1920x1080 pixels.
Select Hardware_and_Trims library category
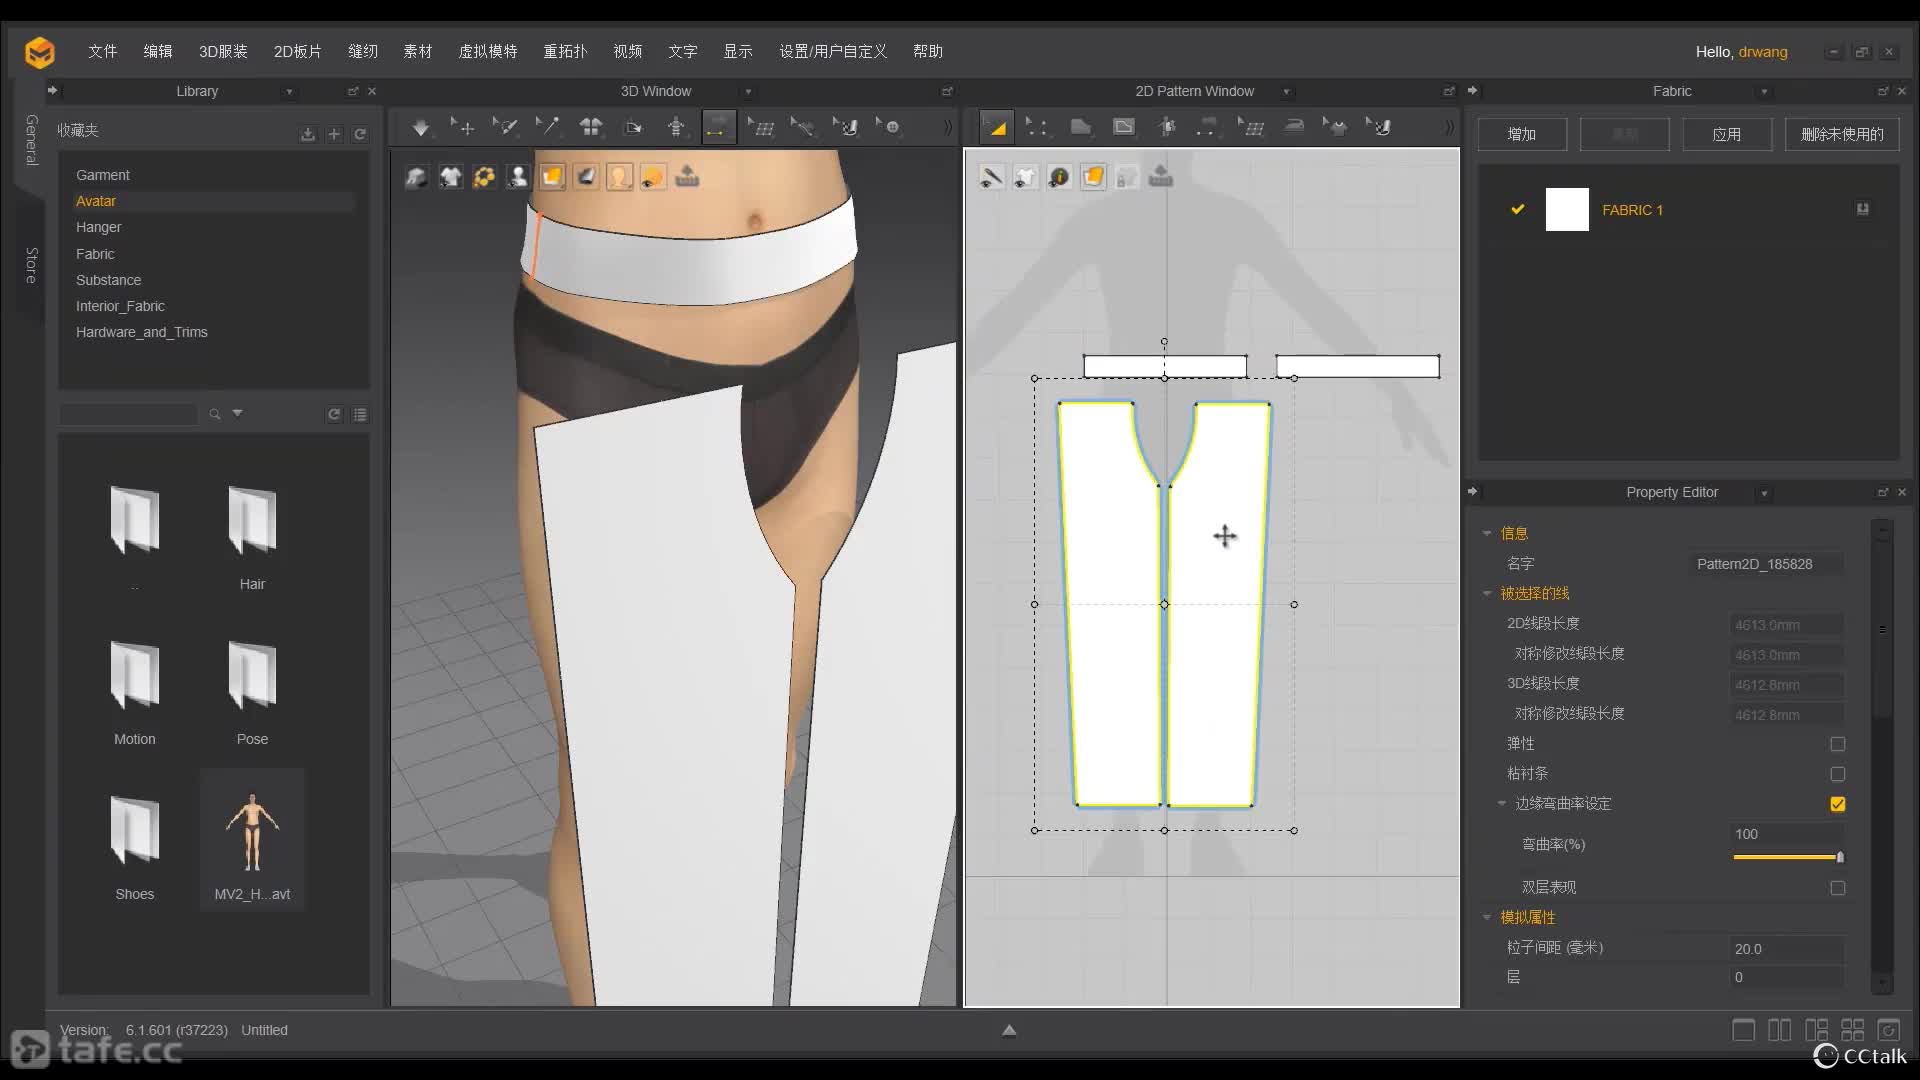(x=142, y=332)
